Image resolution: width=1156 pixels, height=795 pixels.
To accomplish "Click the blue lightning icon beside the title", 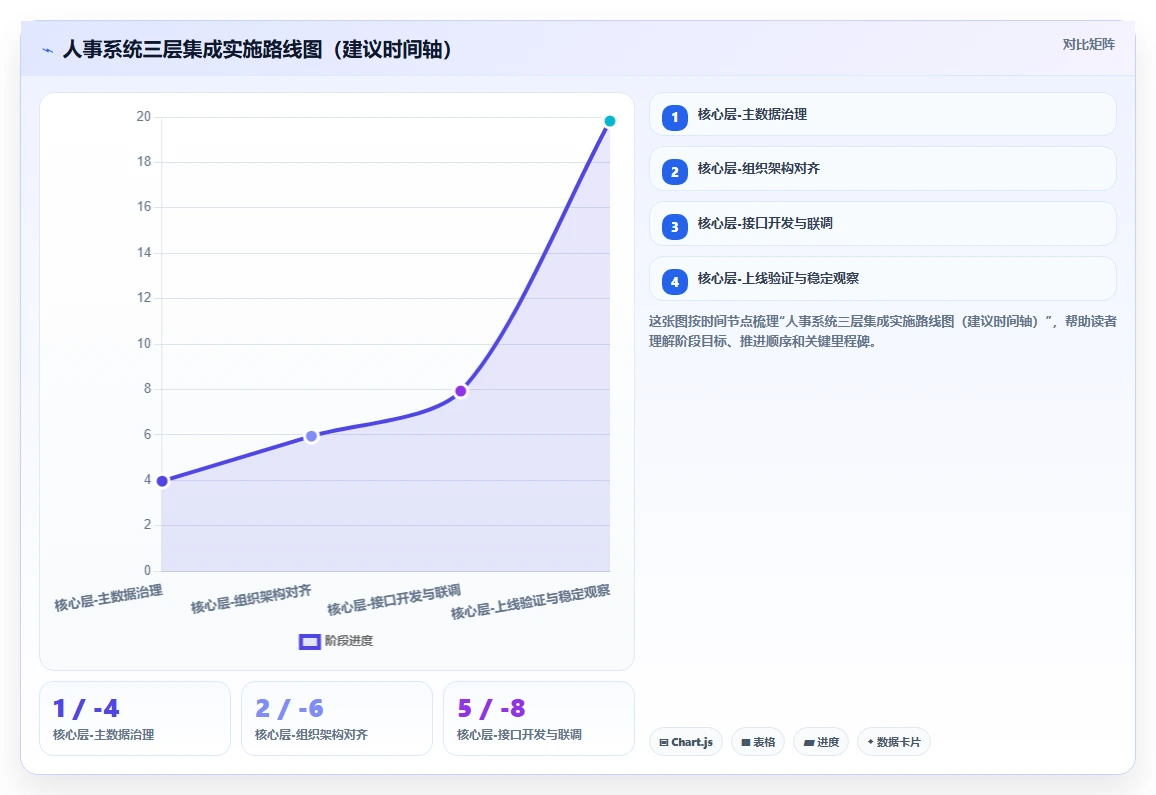I will pyautogui.click(x=48, y=50).
